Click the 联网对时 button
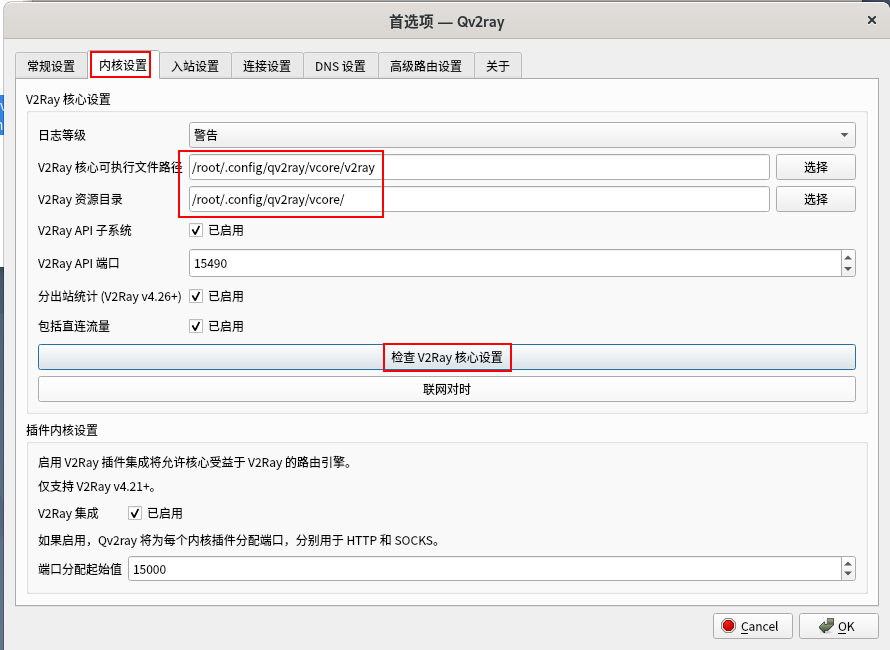 447,389
